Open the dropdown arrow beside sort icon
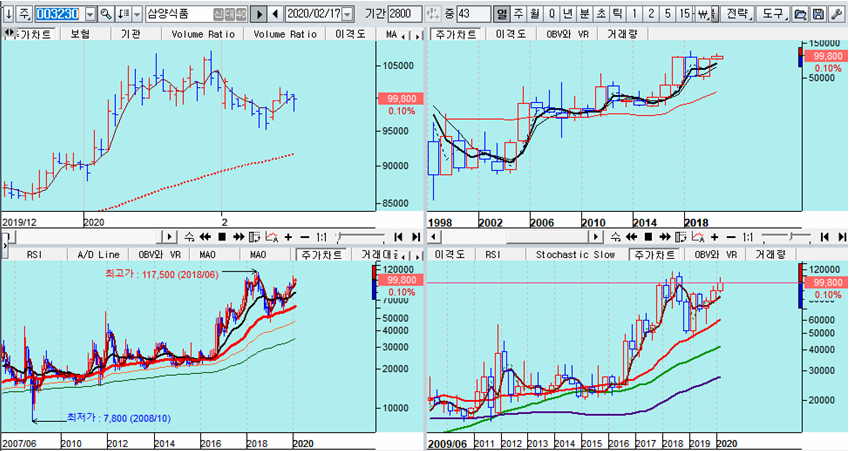The width and height of the screenshot is (849, 451). pos(137,14)
